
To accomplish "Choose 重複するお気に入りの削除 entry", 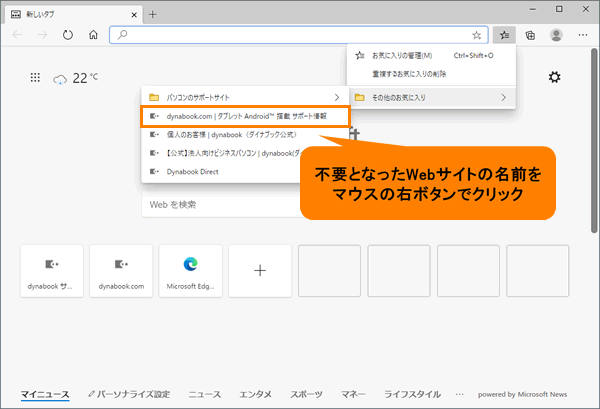I will (x=431, y=74).
